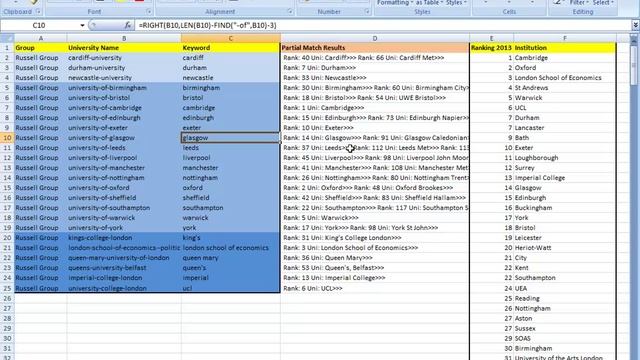Select column F header

click(565, 38)
